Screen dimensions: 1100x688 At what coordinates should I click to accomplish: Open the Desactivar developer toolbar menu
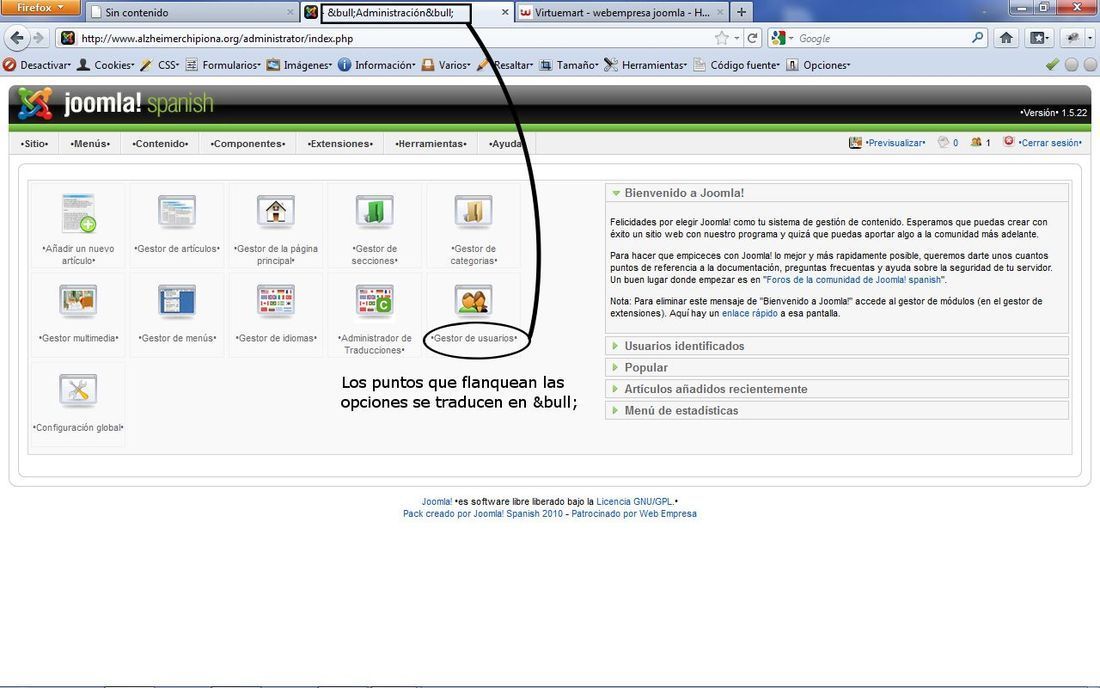click(x=37, y=65)
